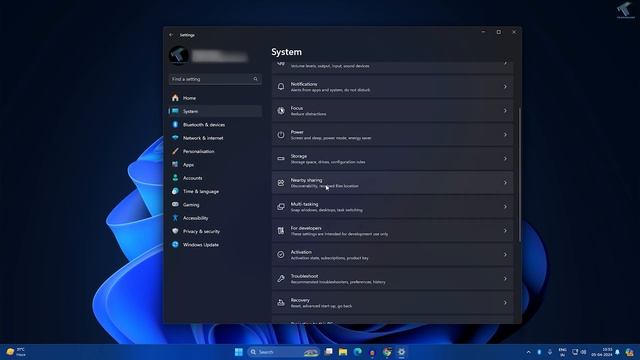Click the user profile avatar picture
The image size is (640, 360).
[179, 56]
